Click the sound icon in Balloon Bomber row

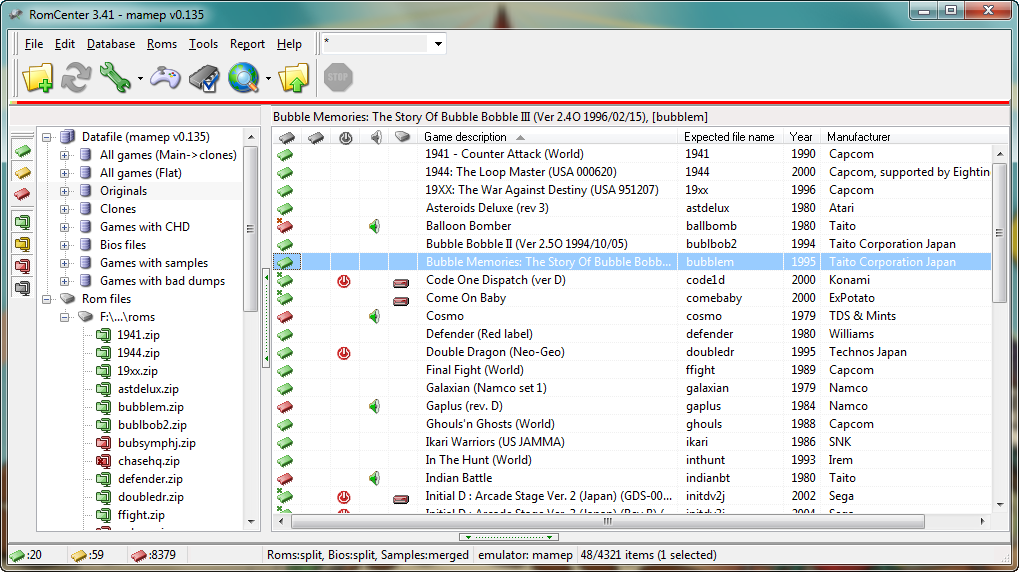point(374,226)
